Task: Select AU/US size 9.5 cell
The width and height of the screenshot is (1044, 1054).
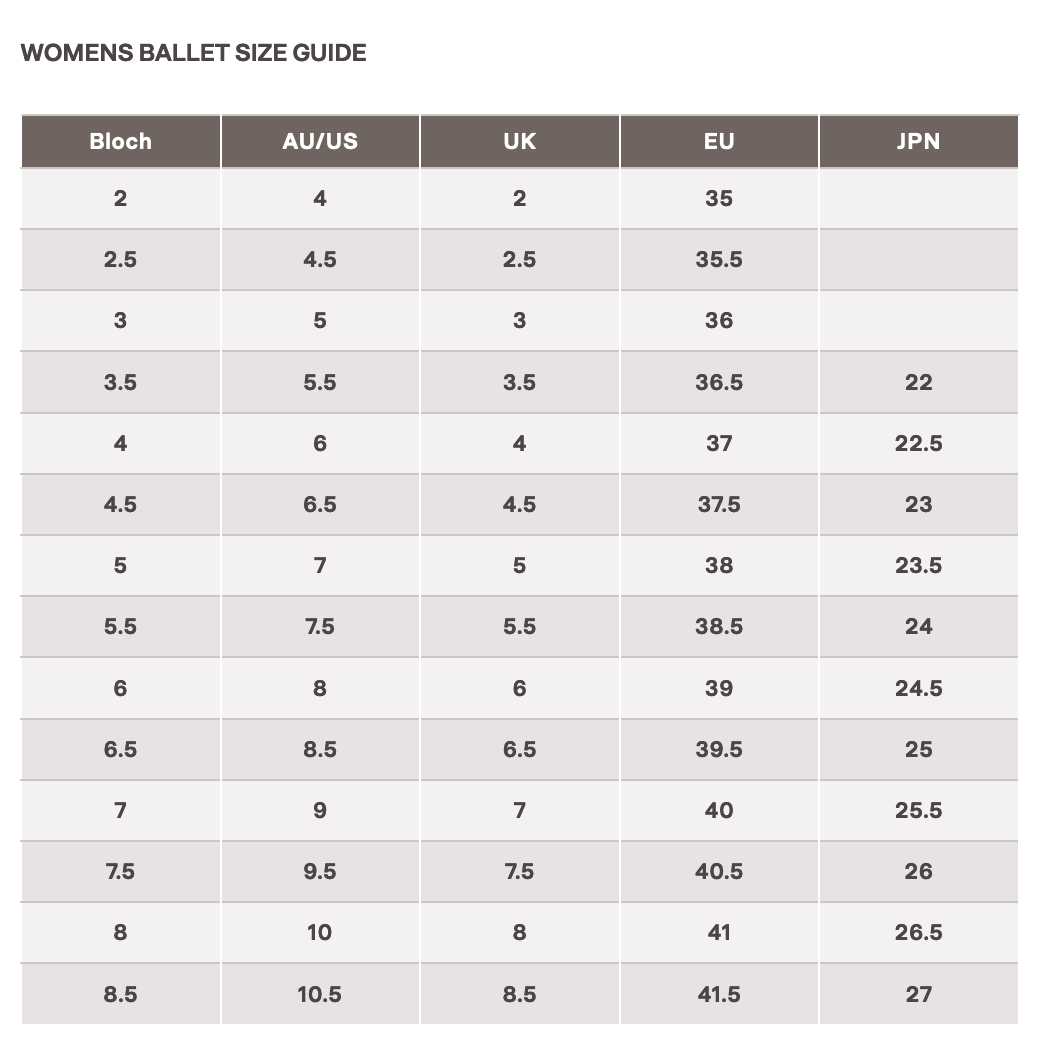Action: pos(320,871)
